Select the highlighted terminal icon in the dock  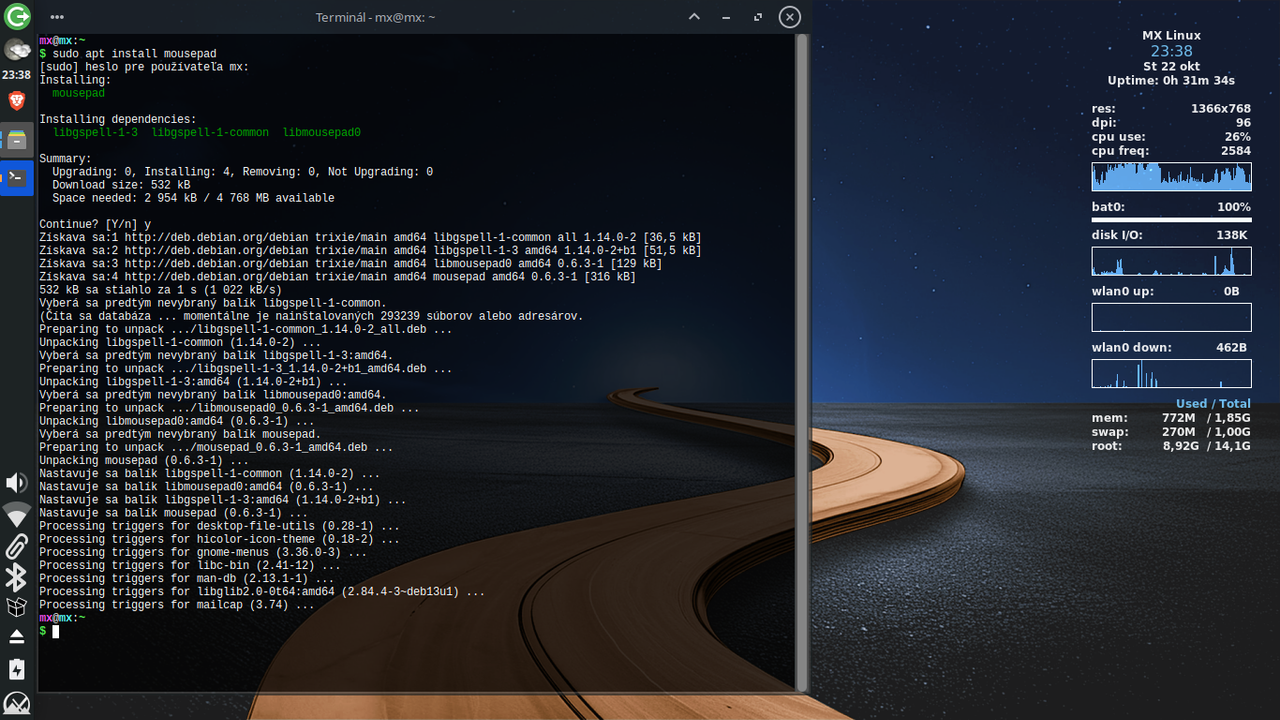click(16, 178)
